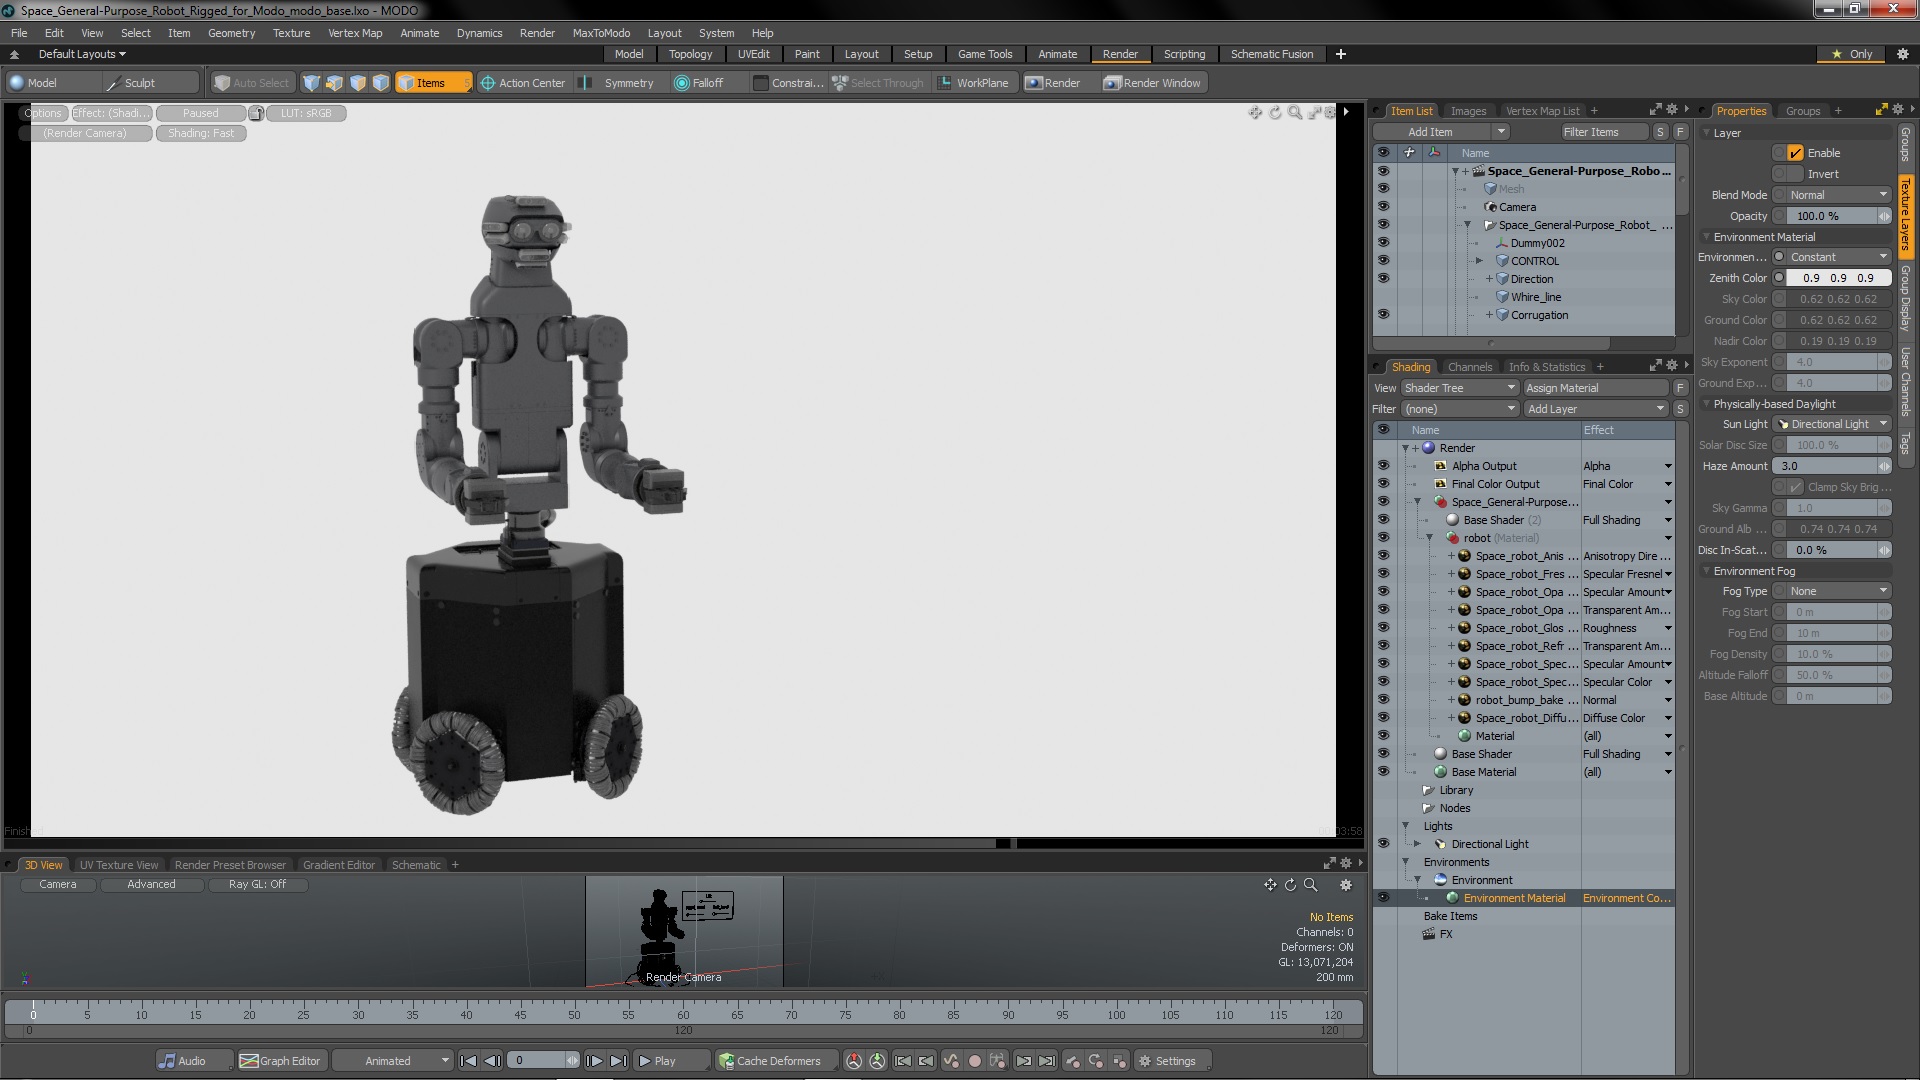Toggle the Enable checkbox
1920x1080 pixels.
pyautogui.click(x=1796, y=153)
